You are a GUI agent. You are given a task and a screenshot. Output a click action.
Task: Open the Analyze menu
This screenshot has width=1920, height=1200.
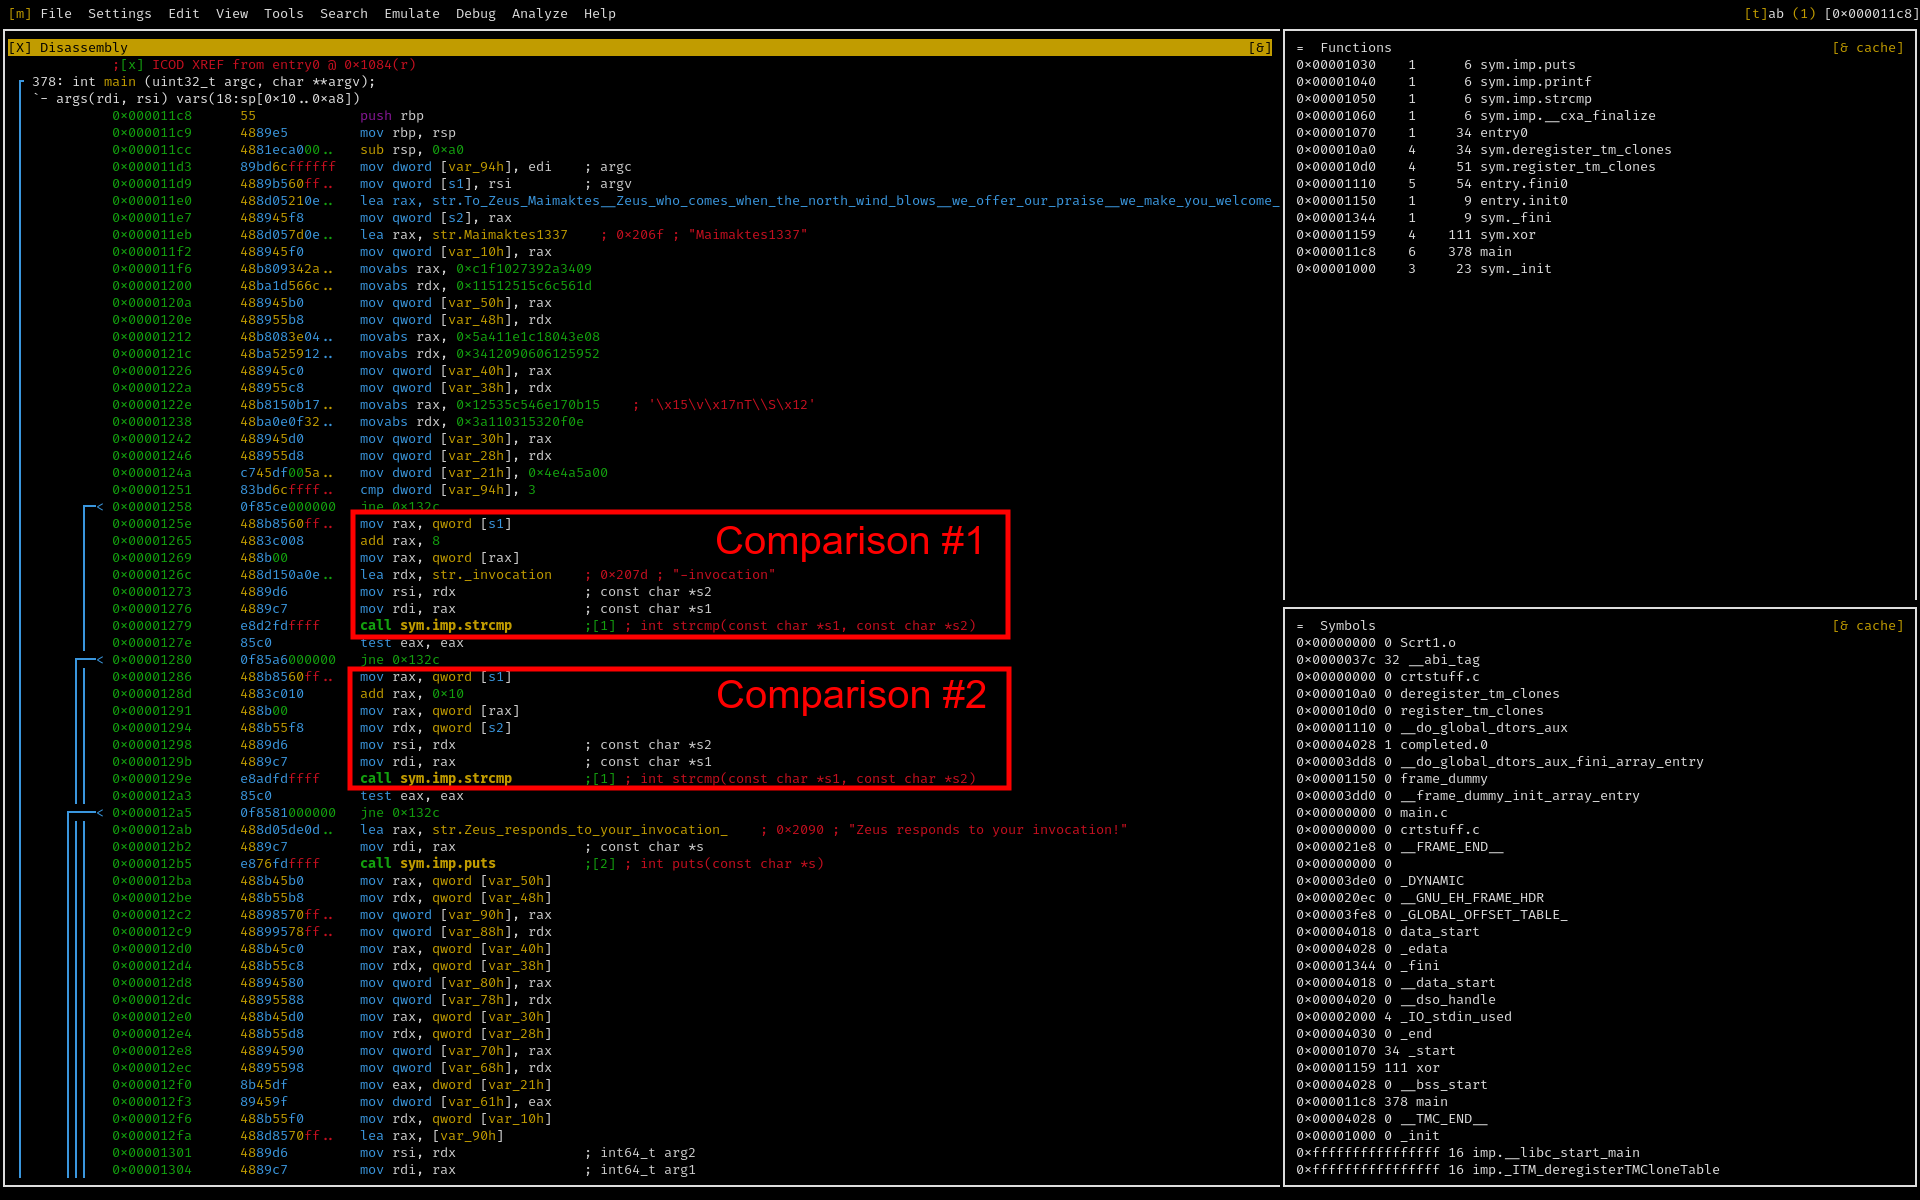[539, 14]
